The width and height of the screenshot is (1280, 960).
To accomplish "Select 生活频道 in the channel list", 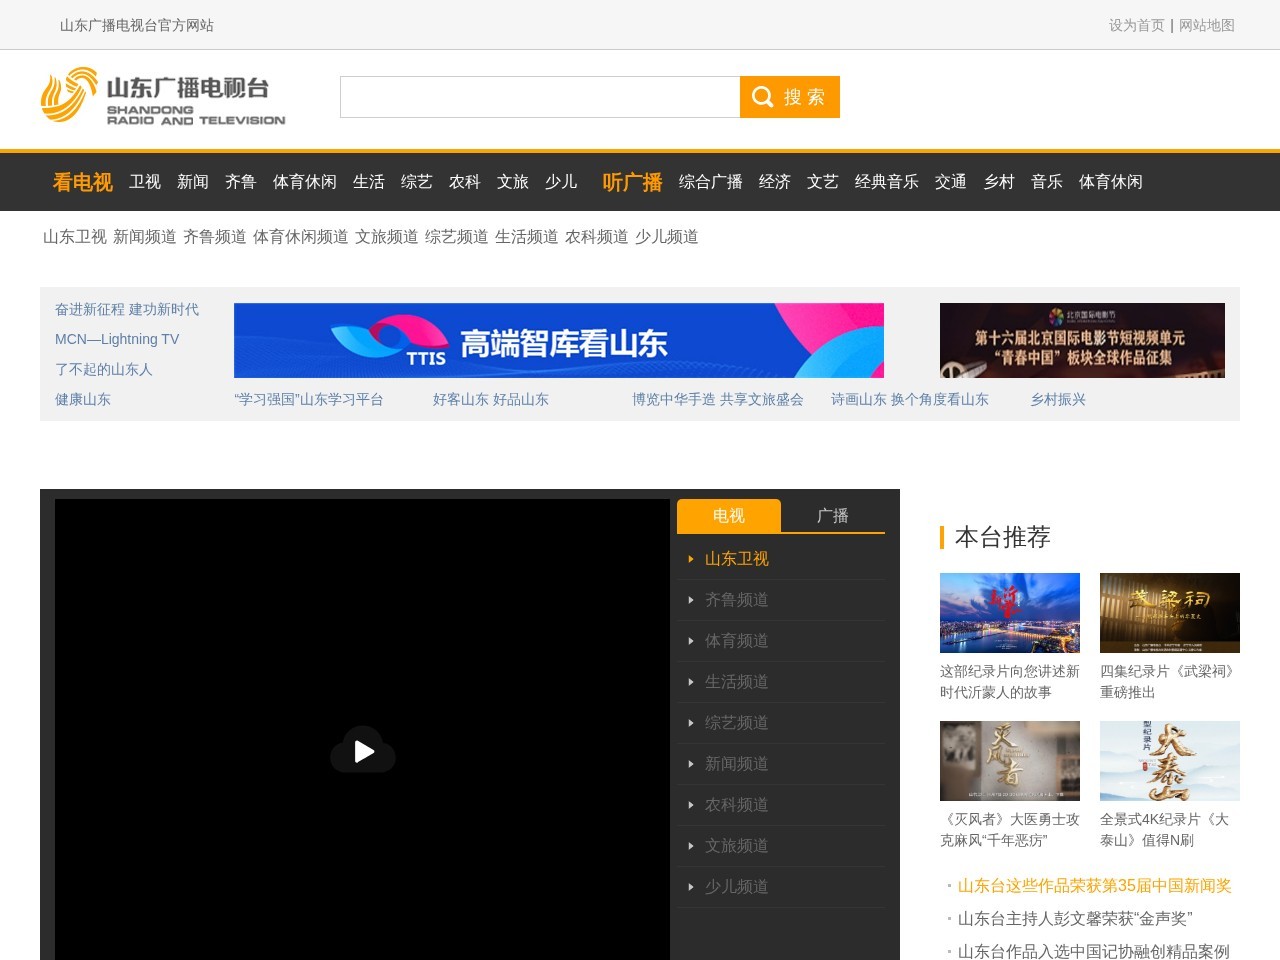I will (737, 681).
